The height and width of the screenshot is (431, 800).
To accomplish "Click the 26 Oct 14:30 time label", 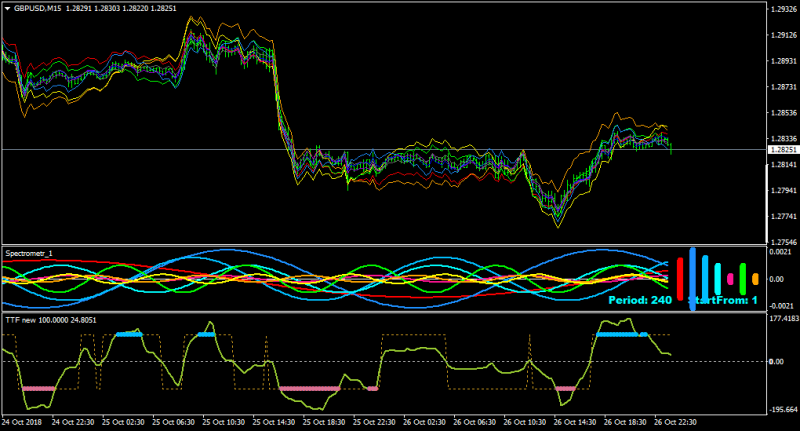I will pyautogui.click(x=575, y=422).
